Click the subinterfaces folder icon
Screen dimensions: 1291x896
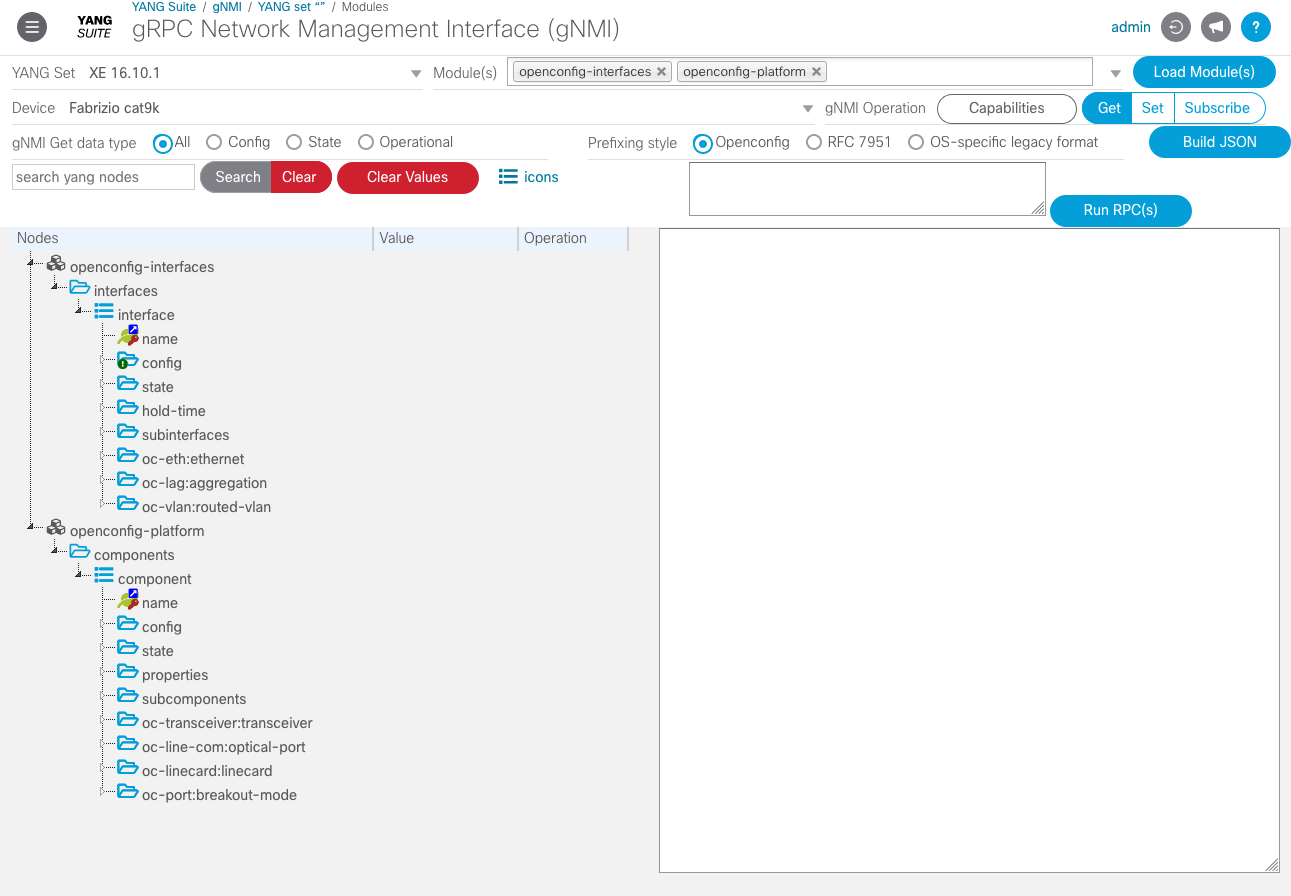click(127, 433)
